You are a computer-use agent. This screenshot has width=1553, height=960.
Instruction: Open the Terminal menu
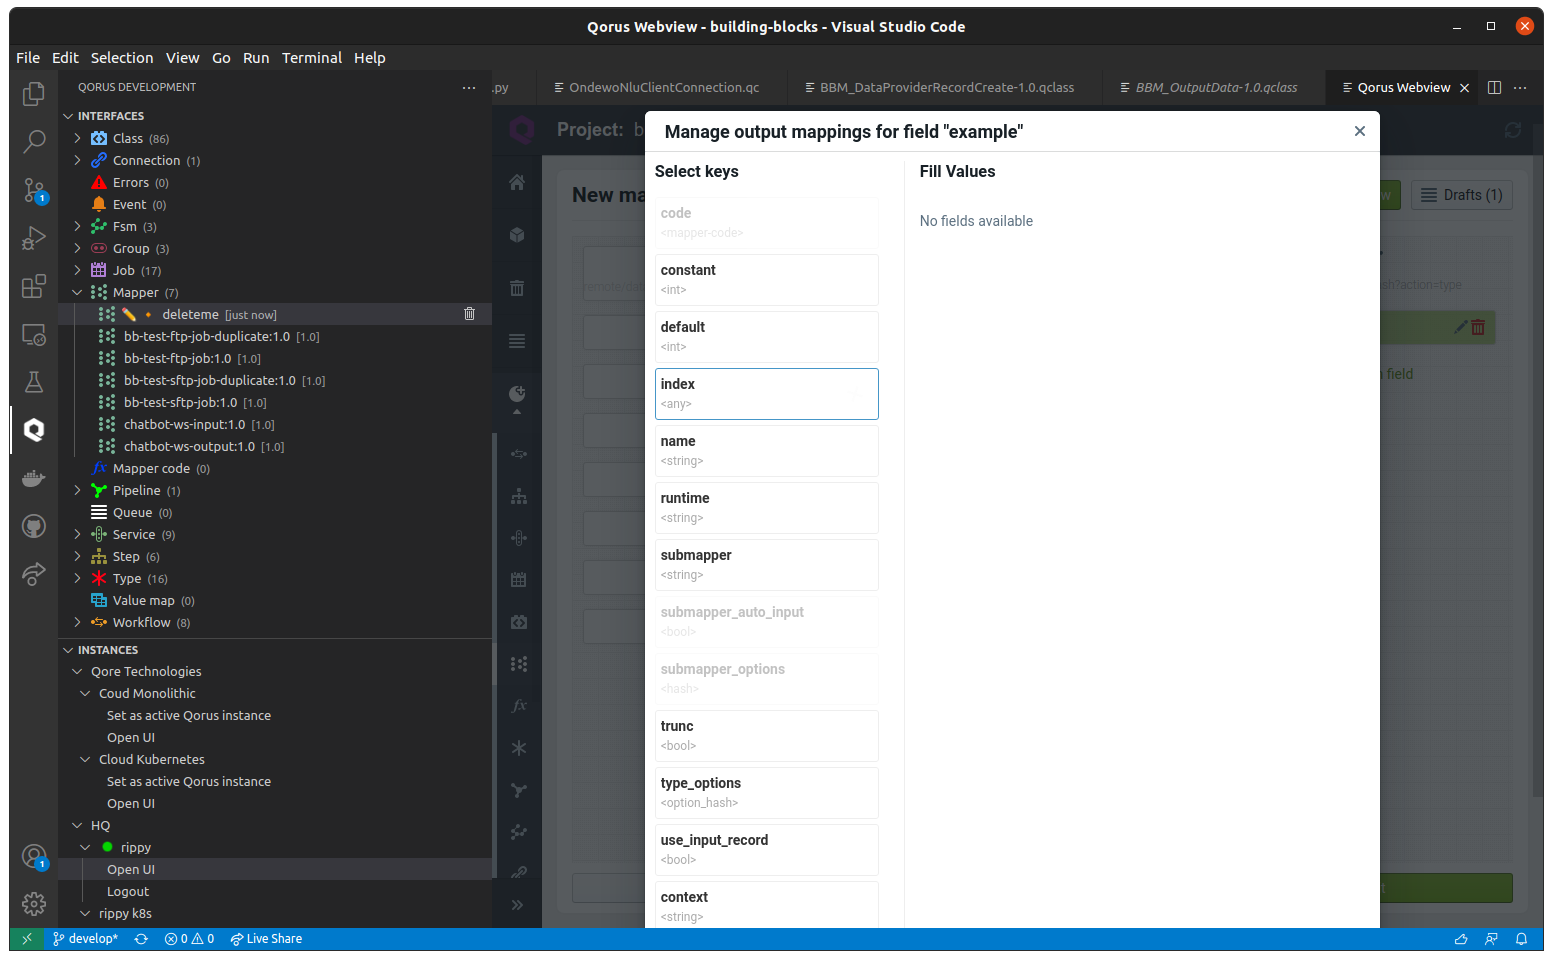[312, 58]
